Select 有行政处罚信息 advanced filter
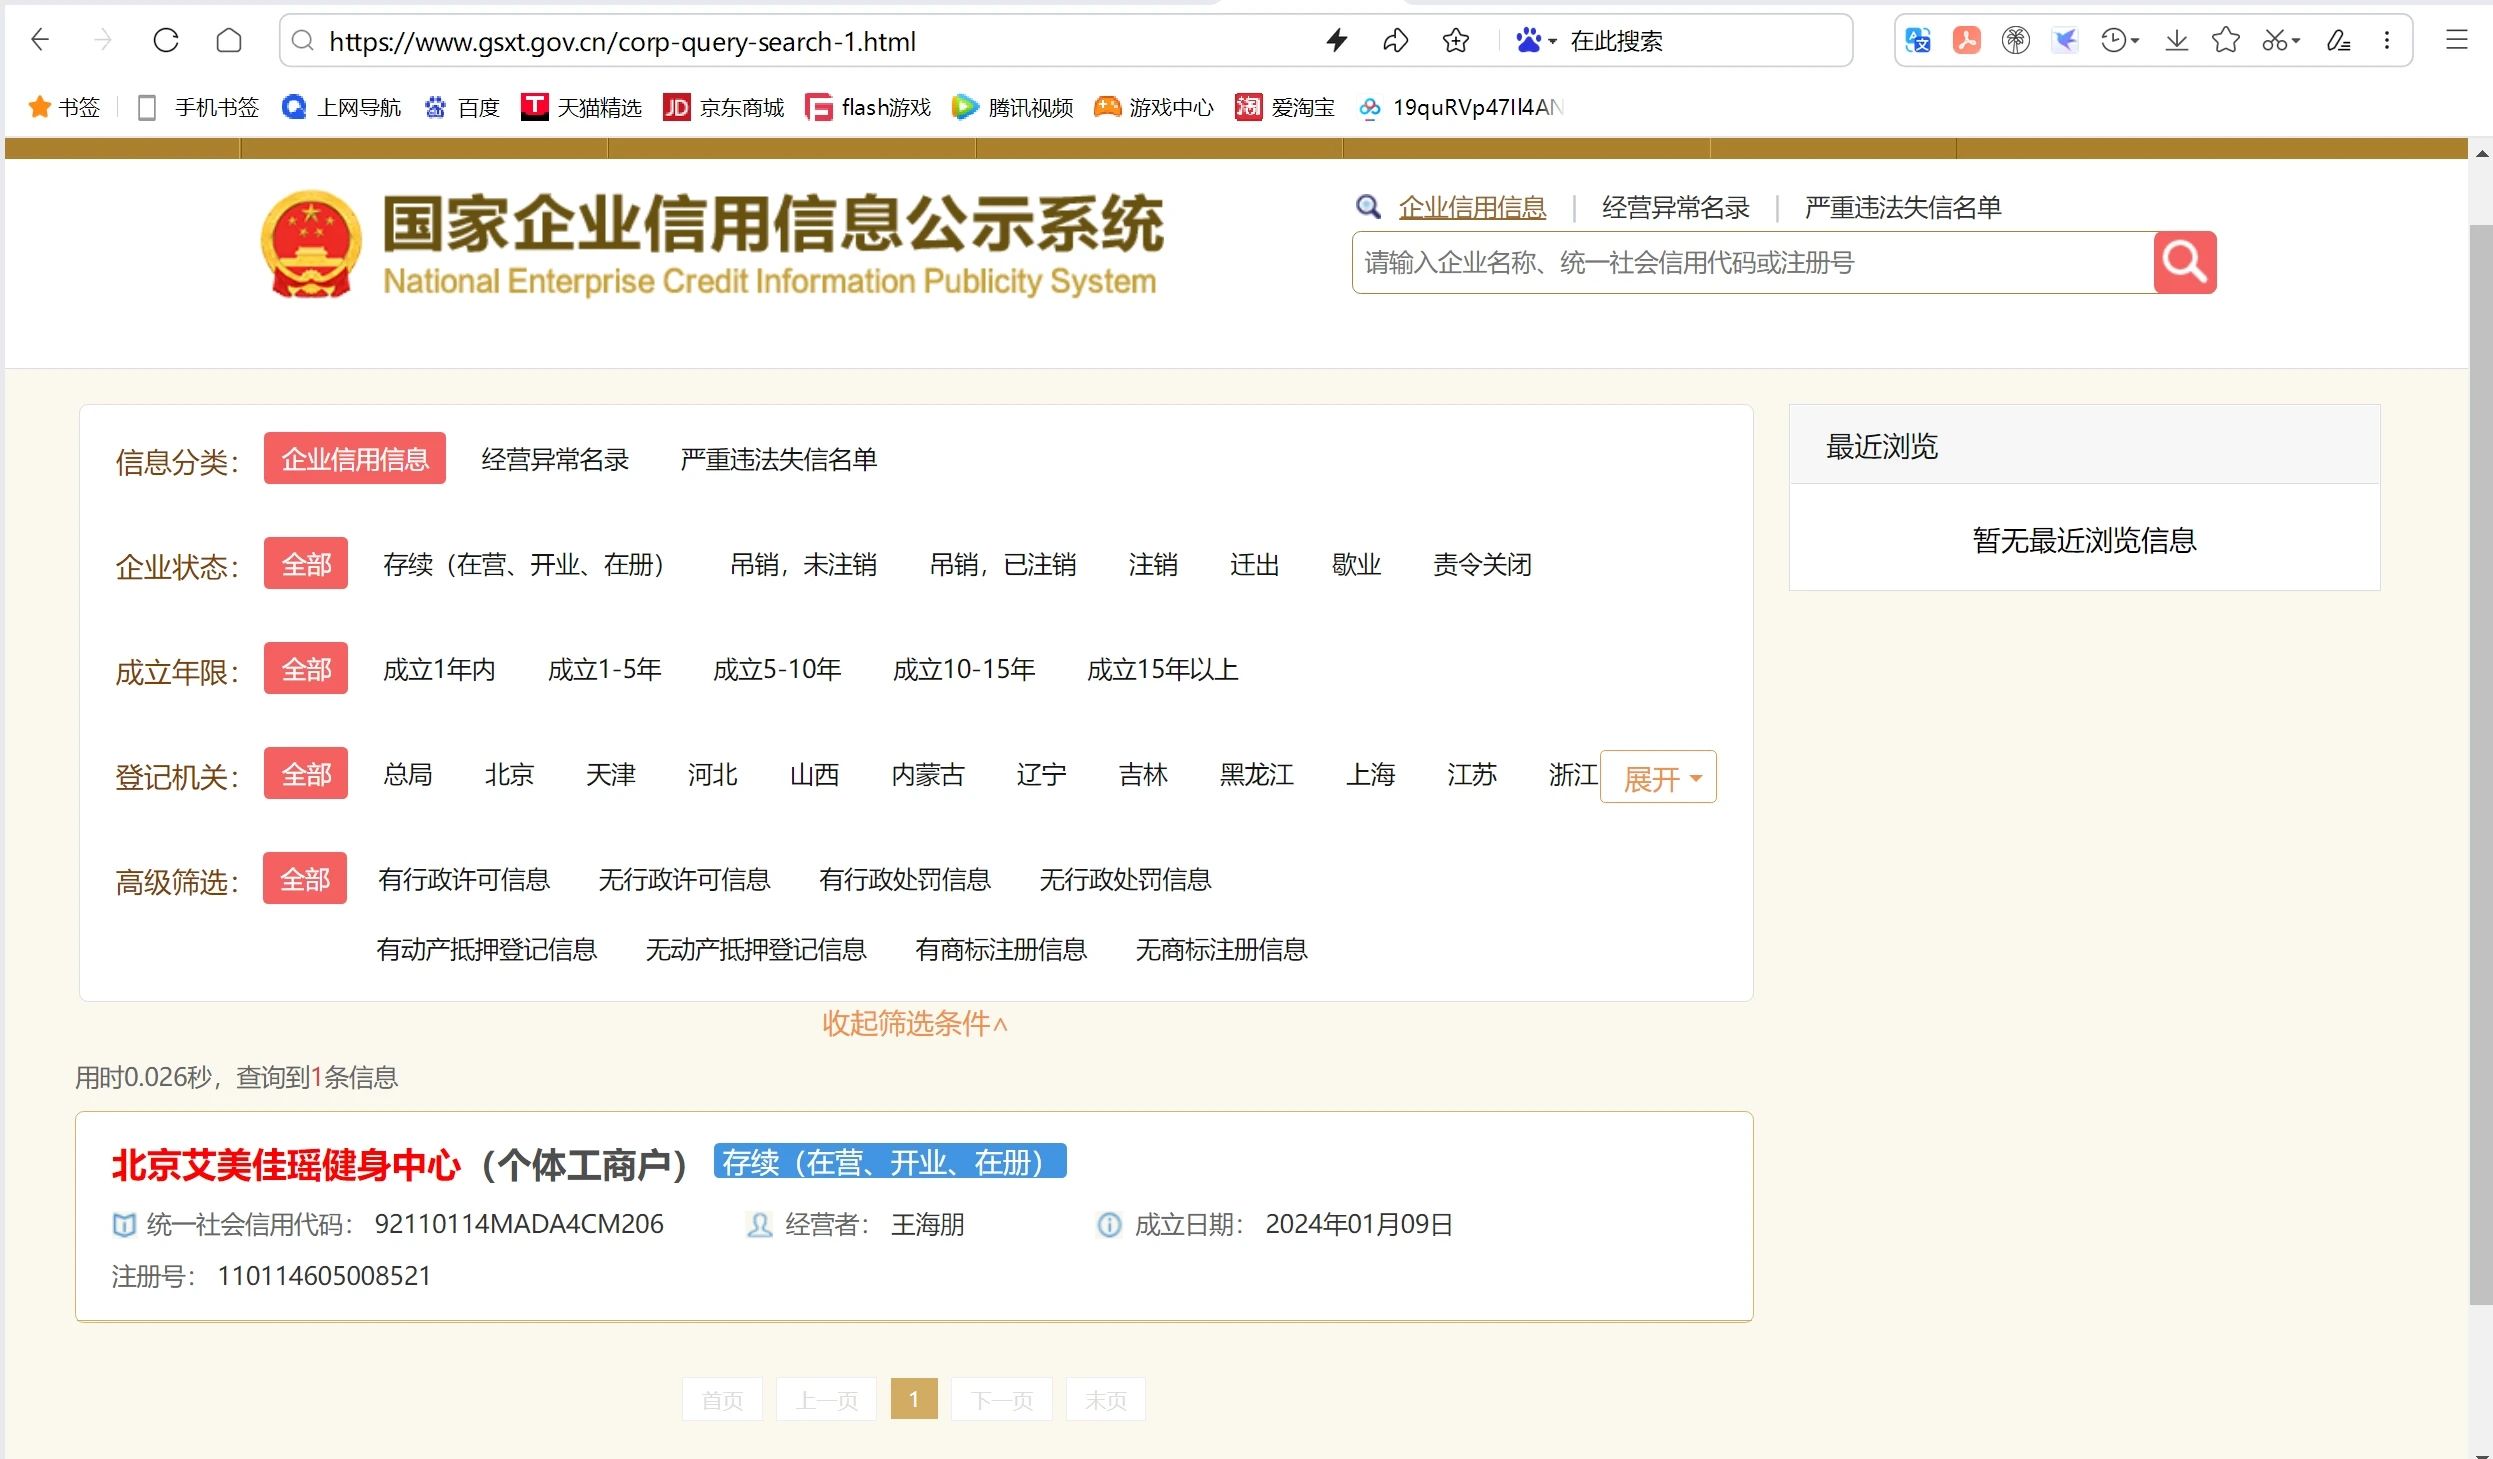2493x1459 pixels. pyautogui.click(x=904, y=880)
